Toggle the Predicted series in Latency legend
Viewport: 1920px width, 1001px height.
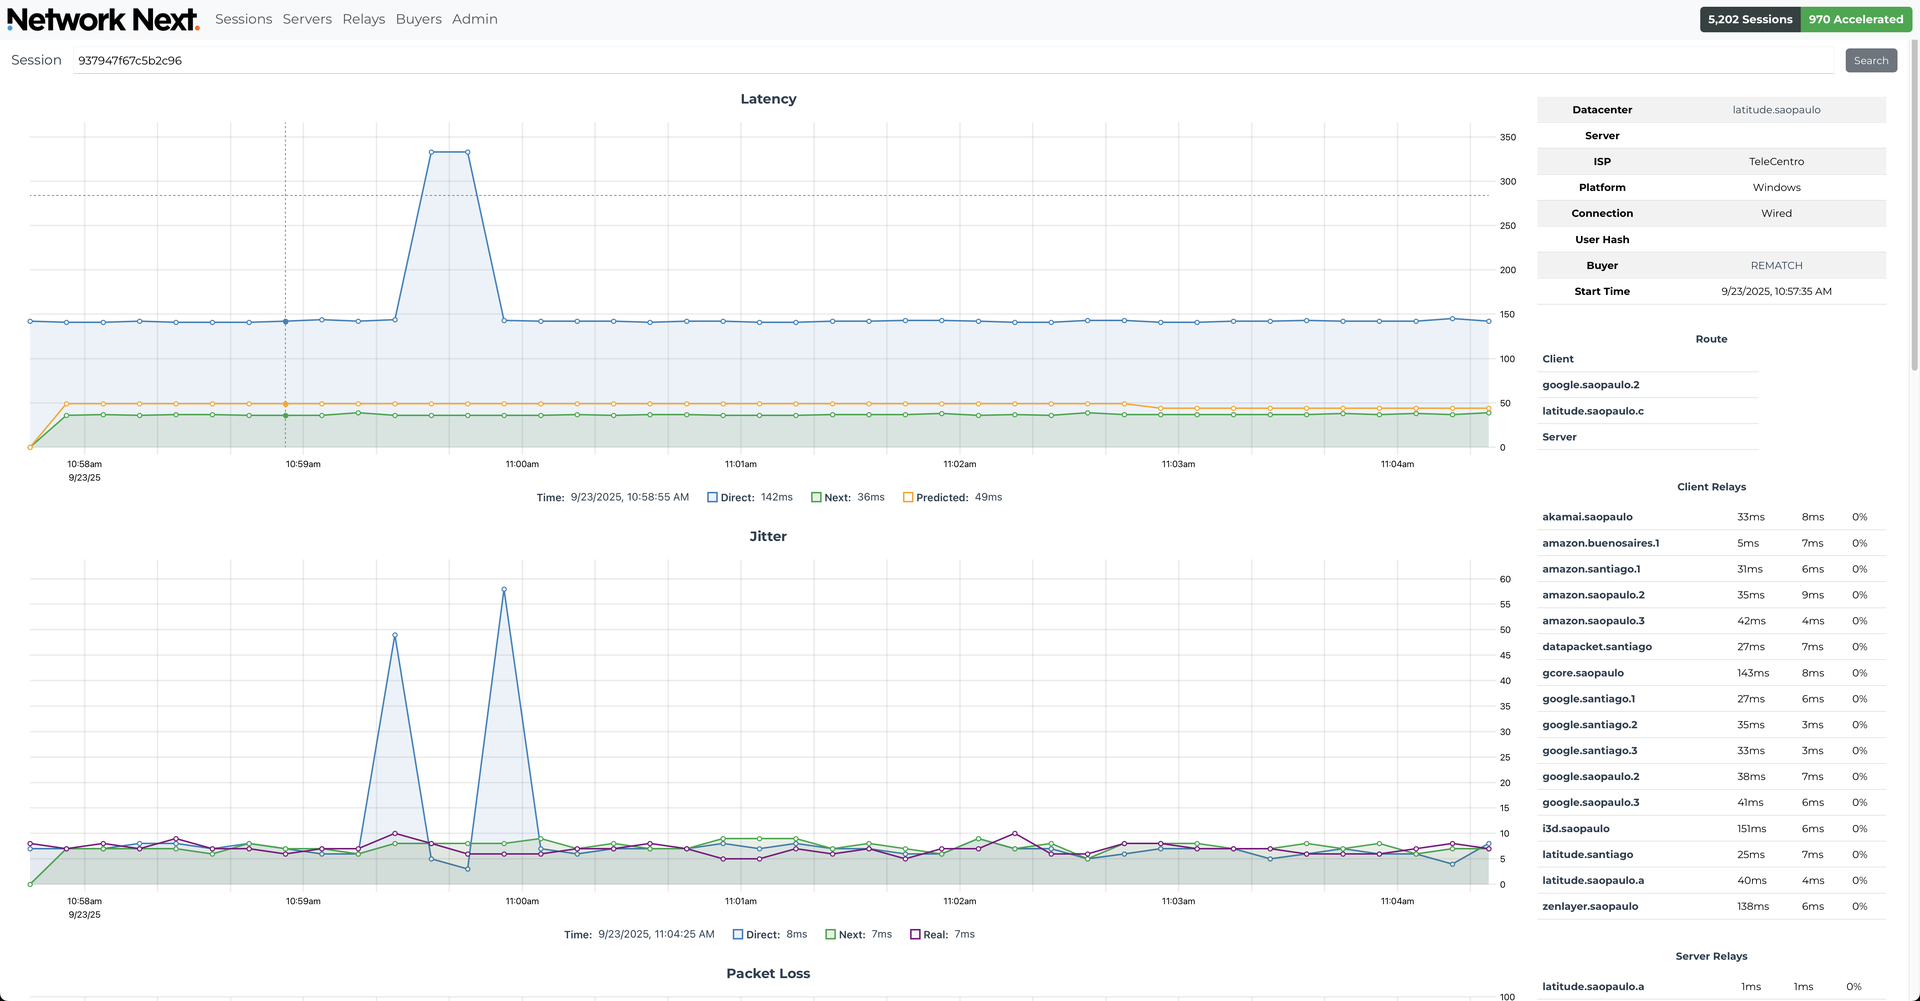tap(952, 497)
